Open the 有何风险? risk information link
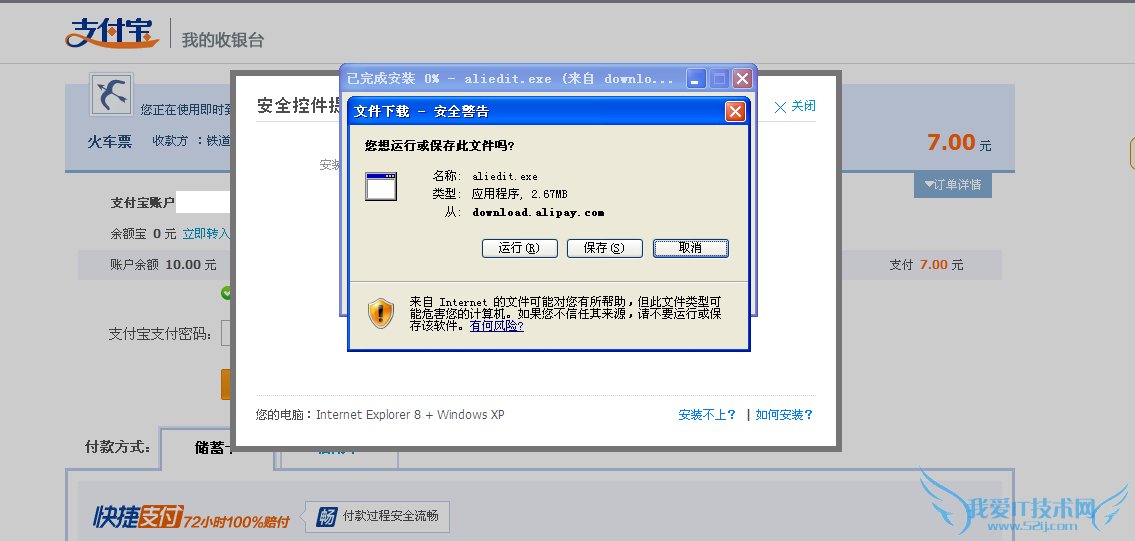 [x=497, y=326]
